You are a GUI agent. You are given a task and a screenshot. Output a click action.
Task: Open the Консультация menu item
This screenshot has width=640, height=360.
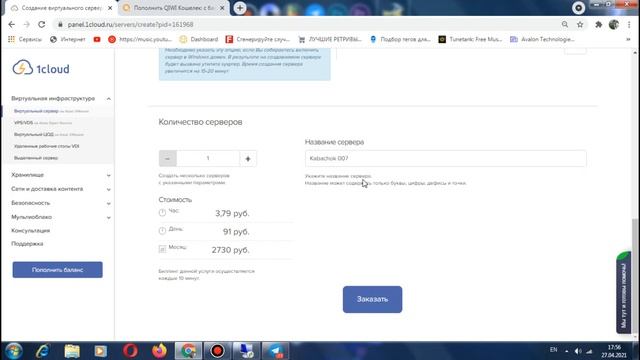(31, 231)
